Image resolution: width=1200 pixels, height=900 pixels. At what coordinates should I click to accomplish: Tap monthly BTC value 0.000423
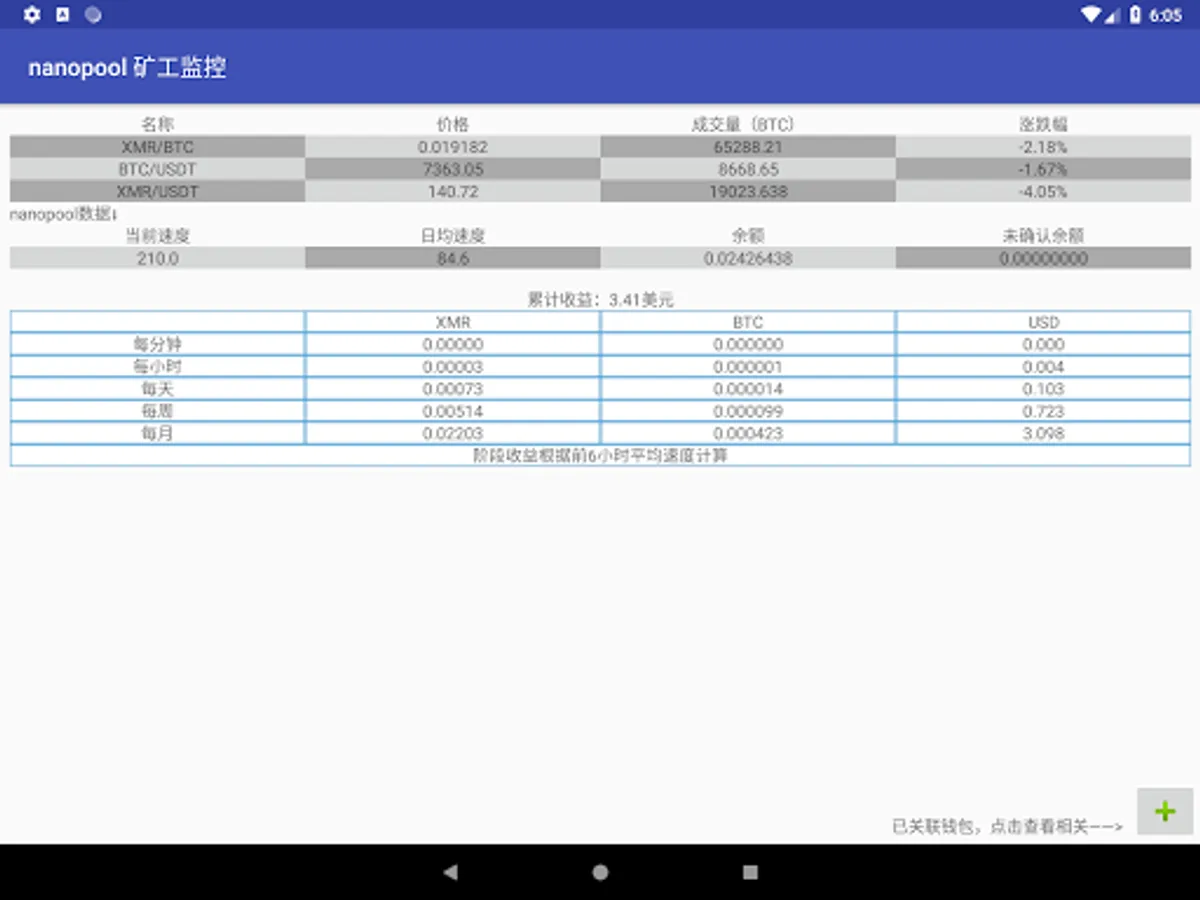coord(748,433)
